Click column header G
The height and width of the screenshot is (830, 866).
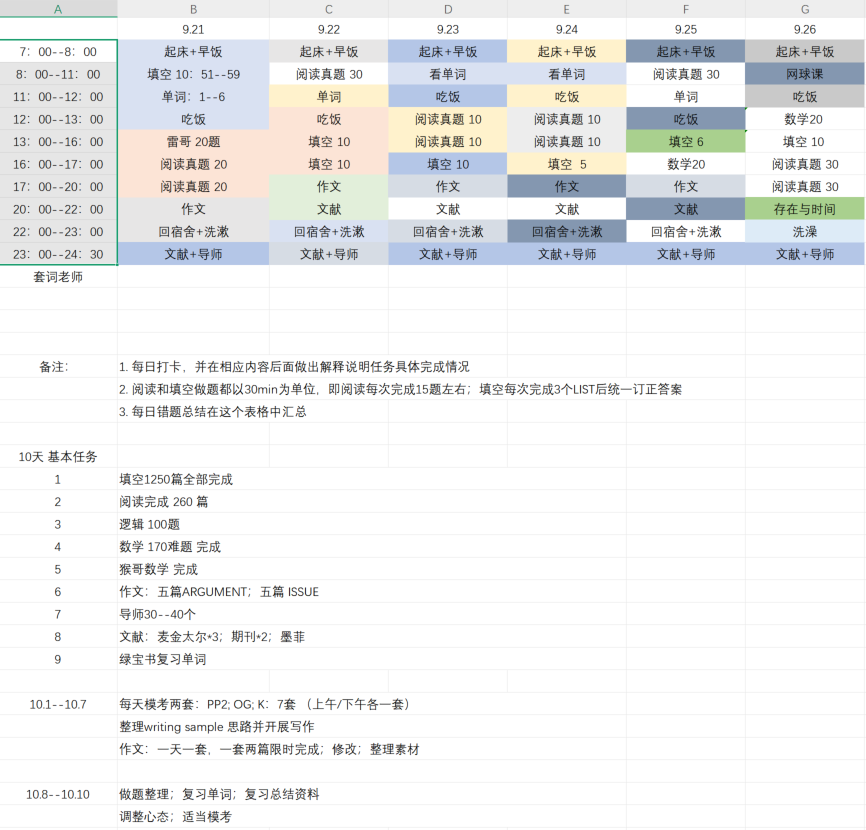coord(805,9)
